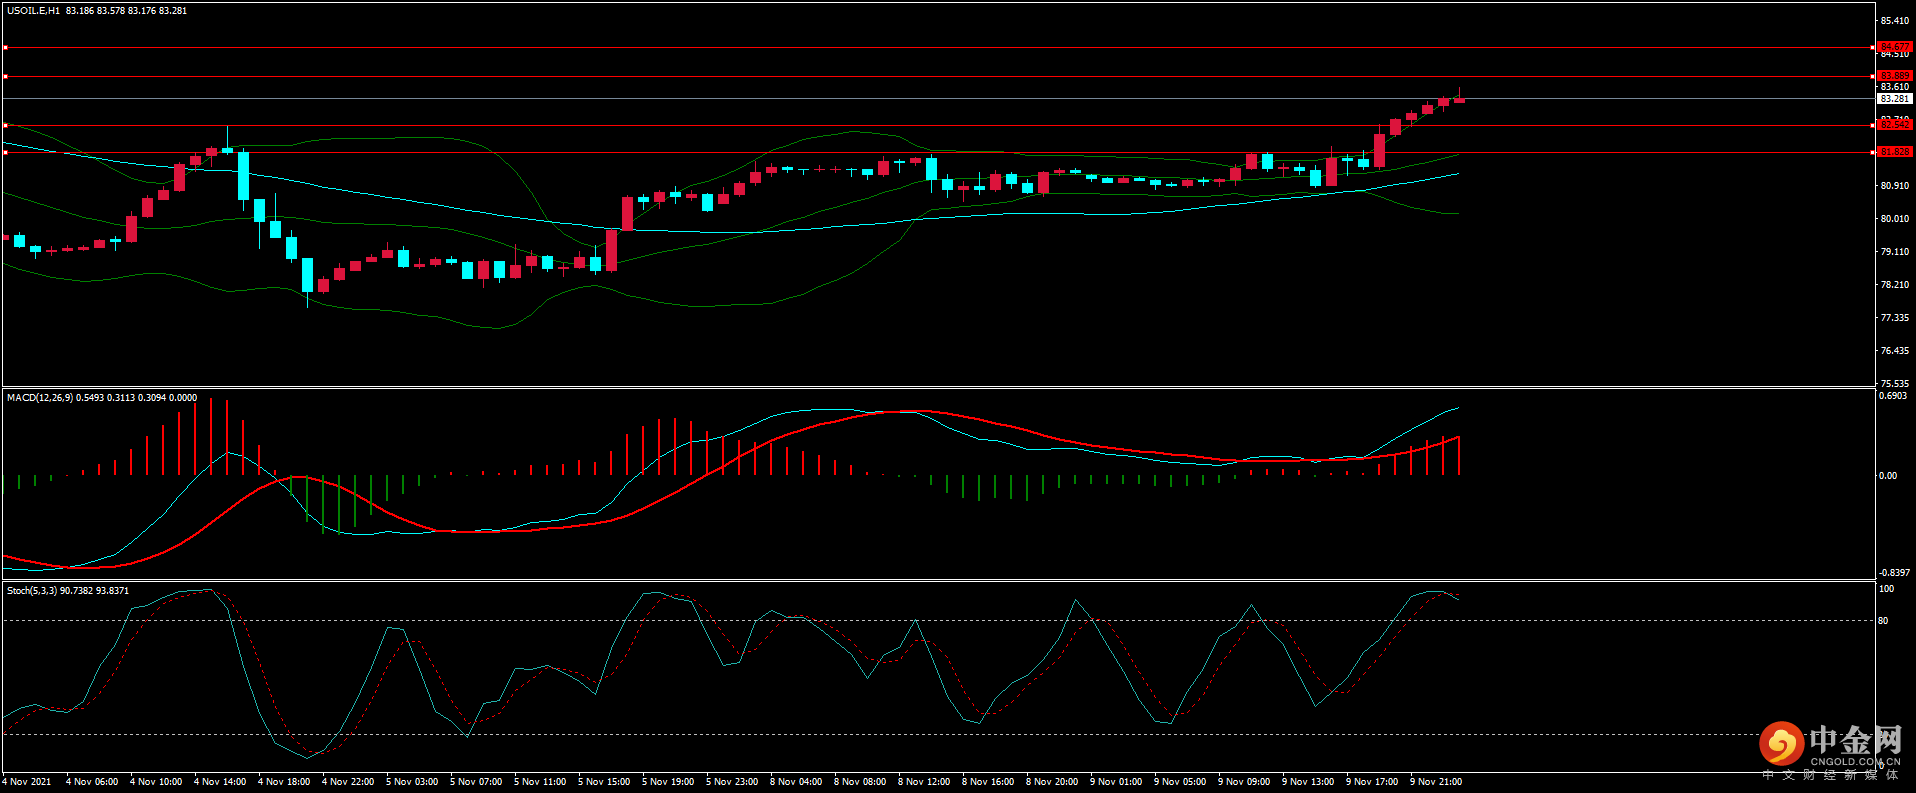The width and height of the screenshot is (1916, 793).
Task: Click the Stochastic 80 level scale label
Action: tap(1883, 621)
